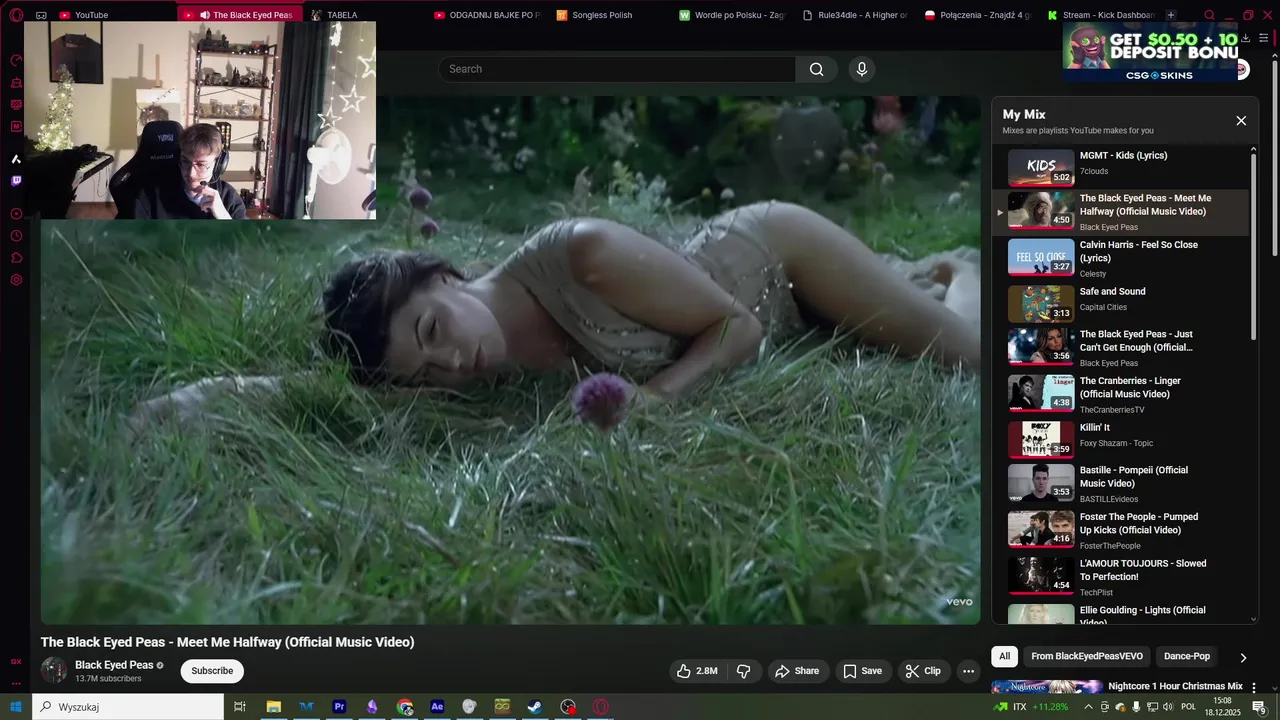Click the CSG Skins deposit bonus ad
The height and width of the screenshot is (720, 1280).
tap(1150, 52)
